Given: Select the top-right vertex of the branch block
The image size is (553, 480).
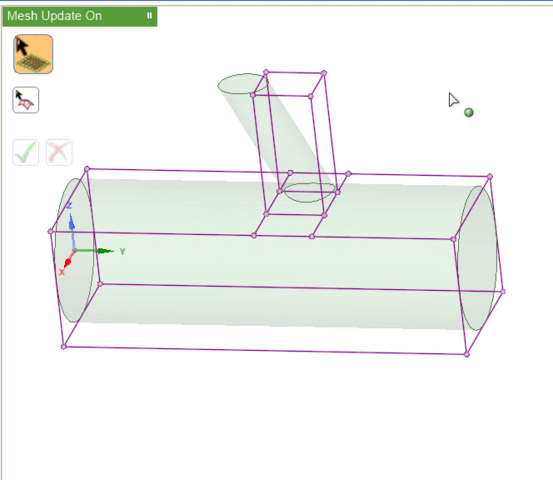Looking at the screenshot, I should pos(324,73).
